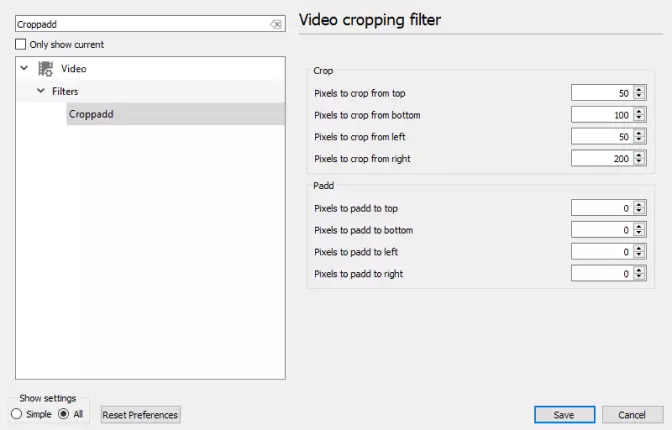The height and width of the screenshot is (430, 672).
Task: Select the Simple settings radio button
Action: click(17, 414)
